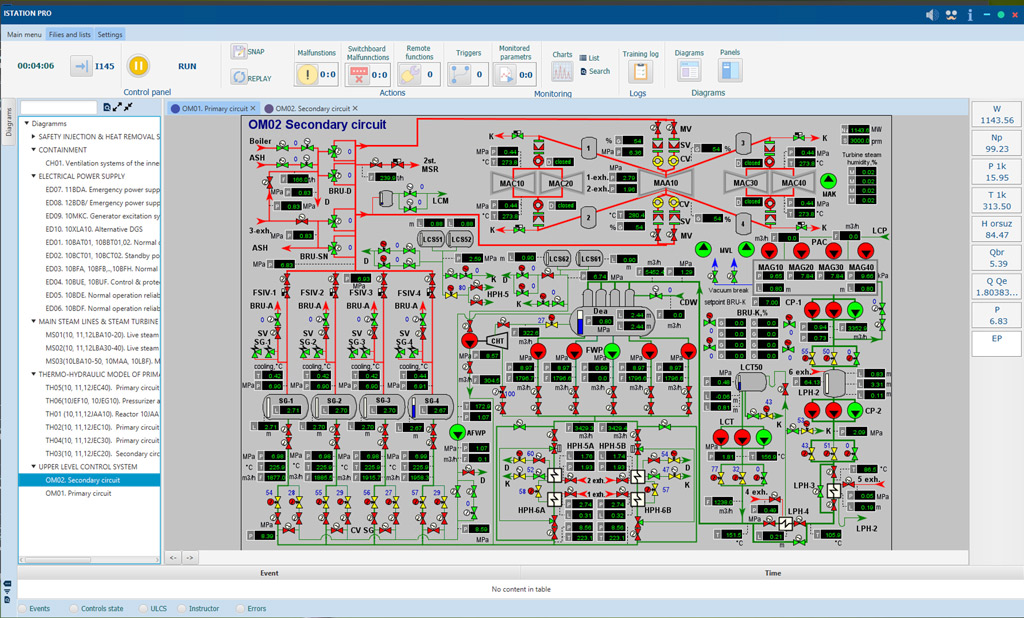Open the Remote functions icon

click(x=409, y=74)
